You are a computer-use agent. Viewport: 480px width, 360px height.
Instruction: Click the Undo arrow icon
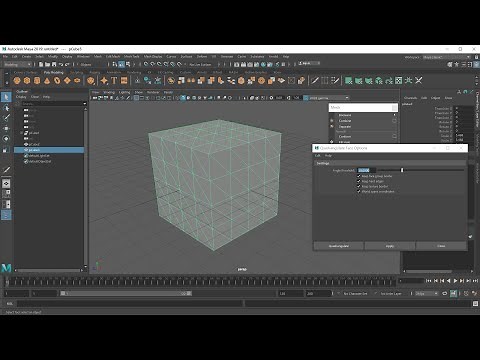tap(61, 64)
